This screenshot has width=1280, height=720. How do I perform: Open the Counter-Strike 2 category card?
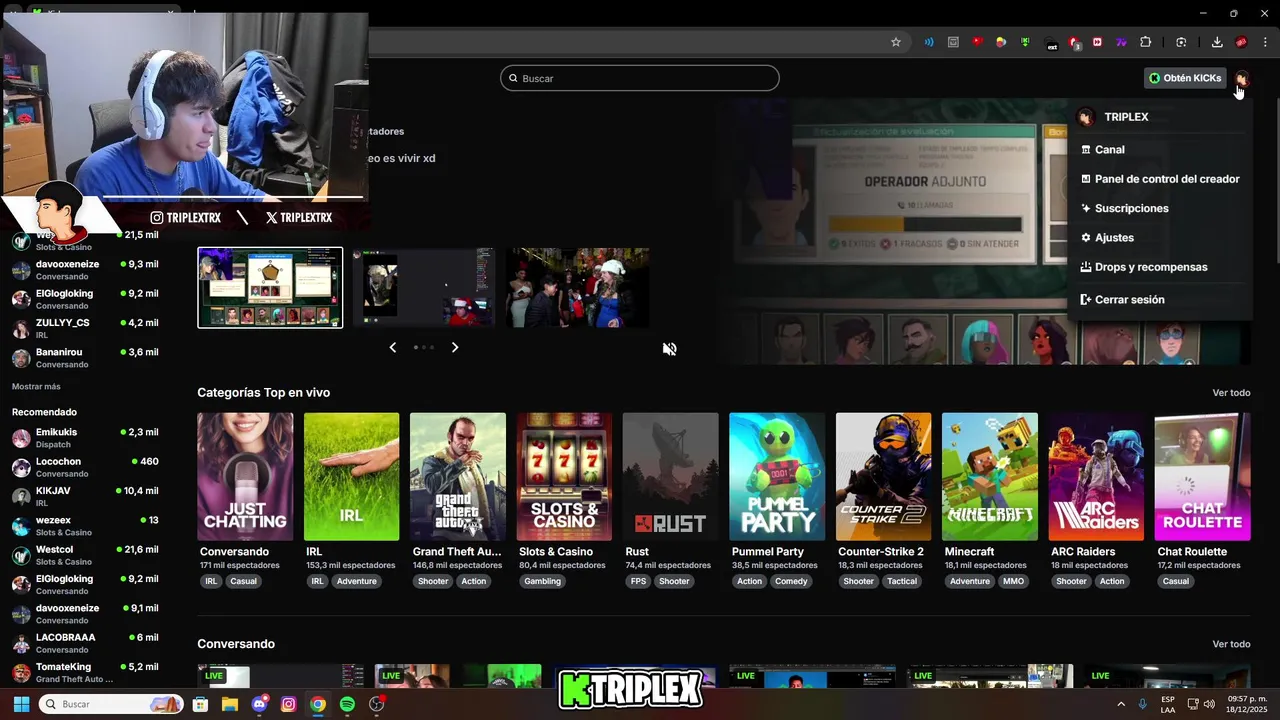click(x=883, y=477)
